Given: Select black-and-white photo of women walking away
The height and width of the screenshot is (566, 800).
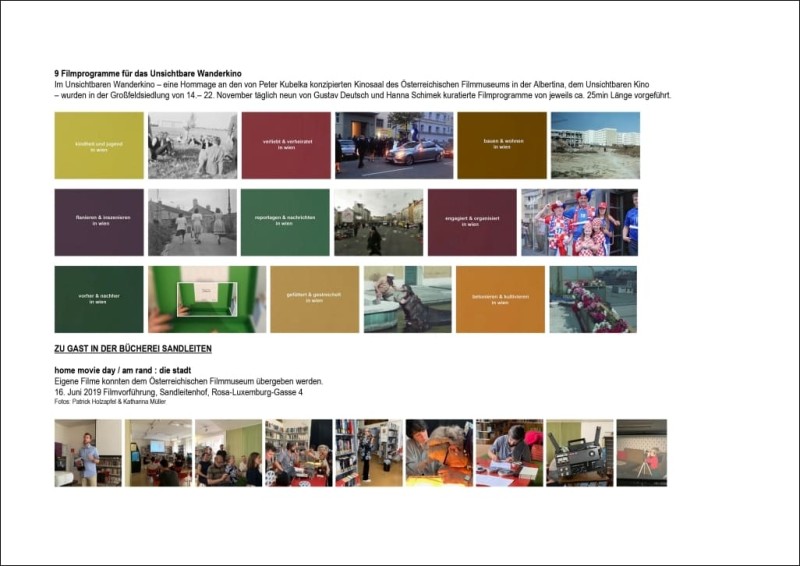Looking at the screenshot, I should pos(192,223).
